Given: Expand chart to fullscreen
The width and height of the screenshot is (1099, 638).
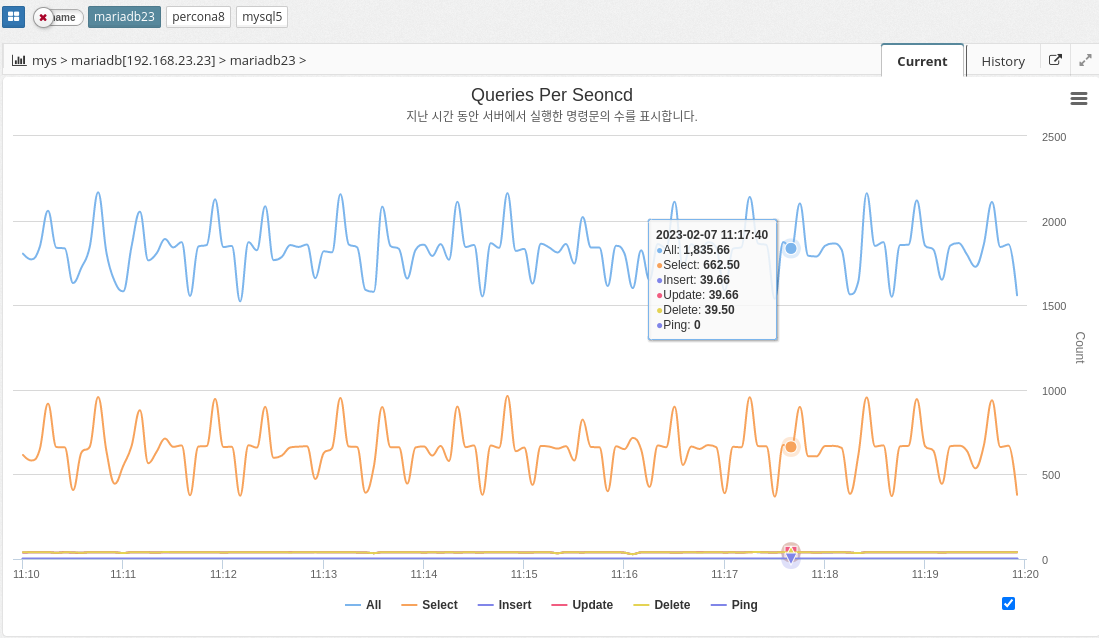Looking at the screenshot, I should 1085,60.
